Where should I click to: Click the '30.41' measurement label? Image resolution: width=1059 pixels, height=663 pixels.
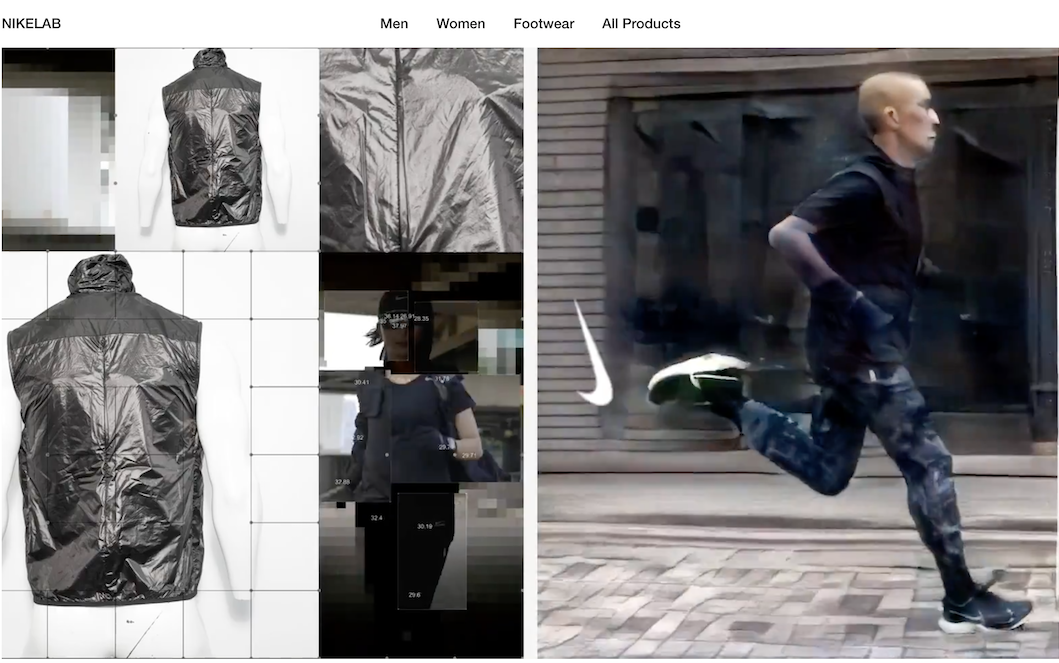(361, 382)
